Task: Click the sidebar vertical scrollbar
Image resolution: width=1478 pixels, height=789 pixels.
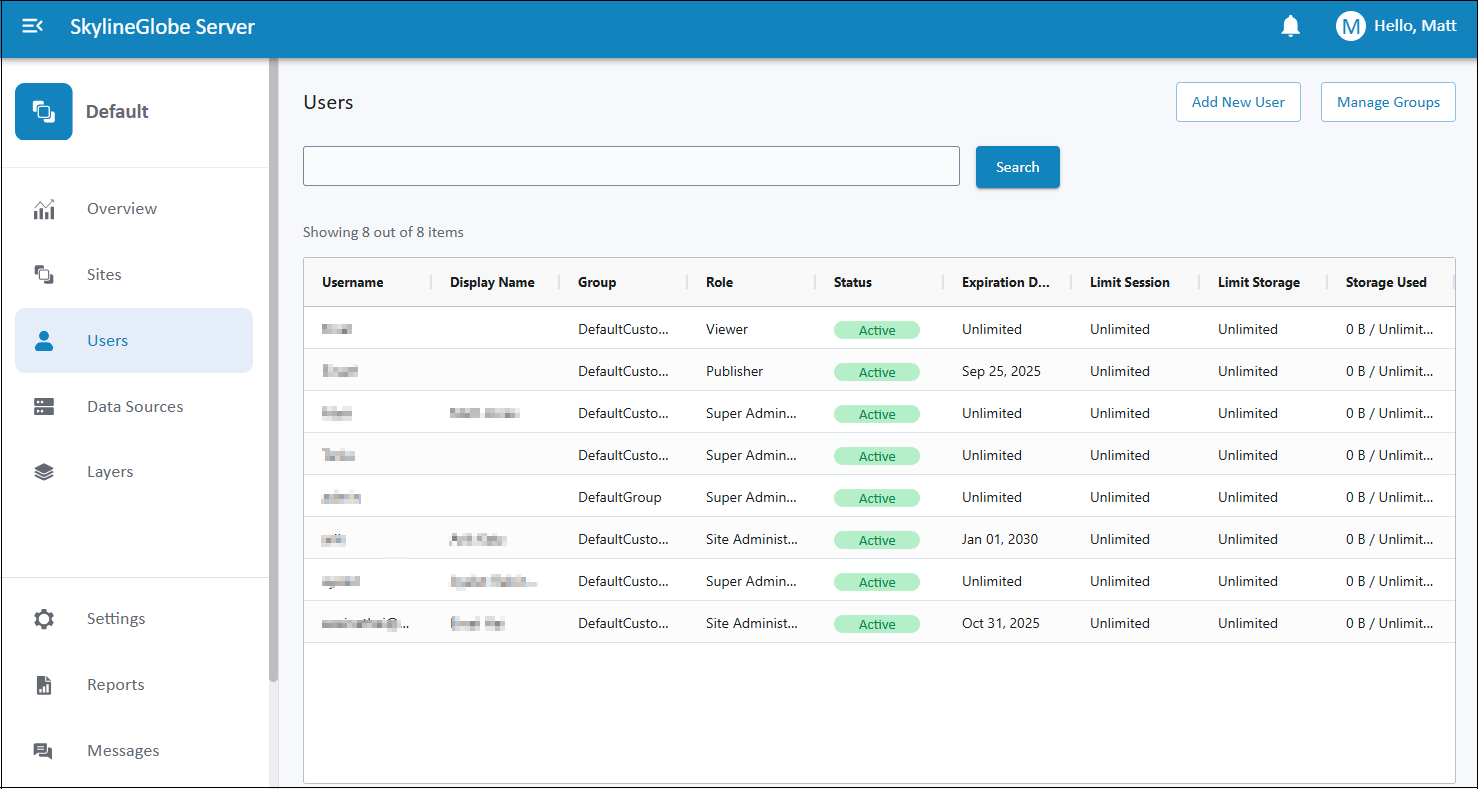Action: 273,370
